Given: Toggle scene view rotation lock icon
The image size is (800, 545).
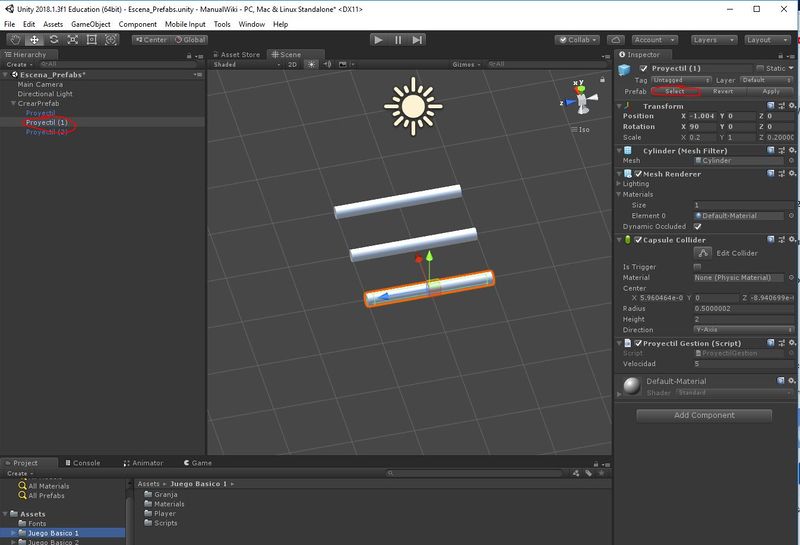Looking at the screenshot, I should click(602, 80).
